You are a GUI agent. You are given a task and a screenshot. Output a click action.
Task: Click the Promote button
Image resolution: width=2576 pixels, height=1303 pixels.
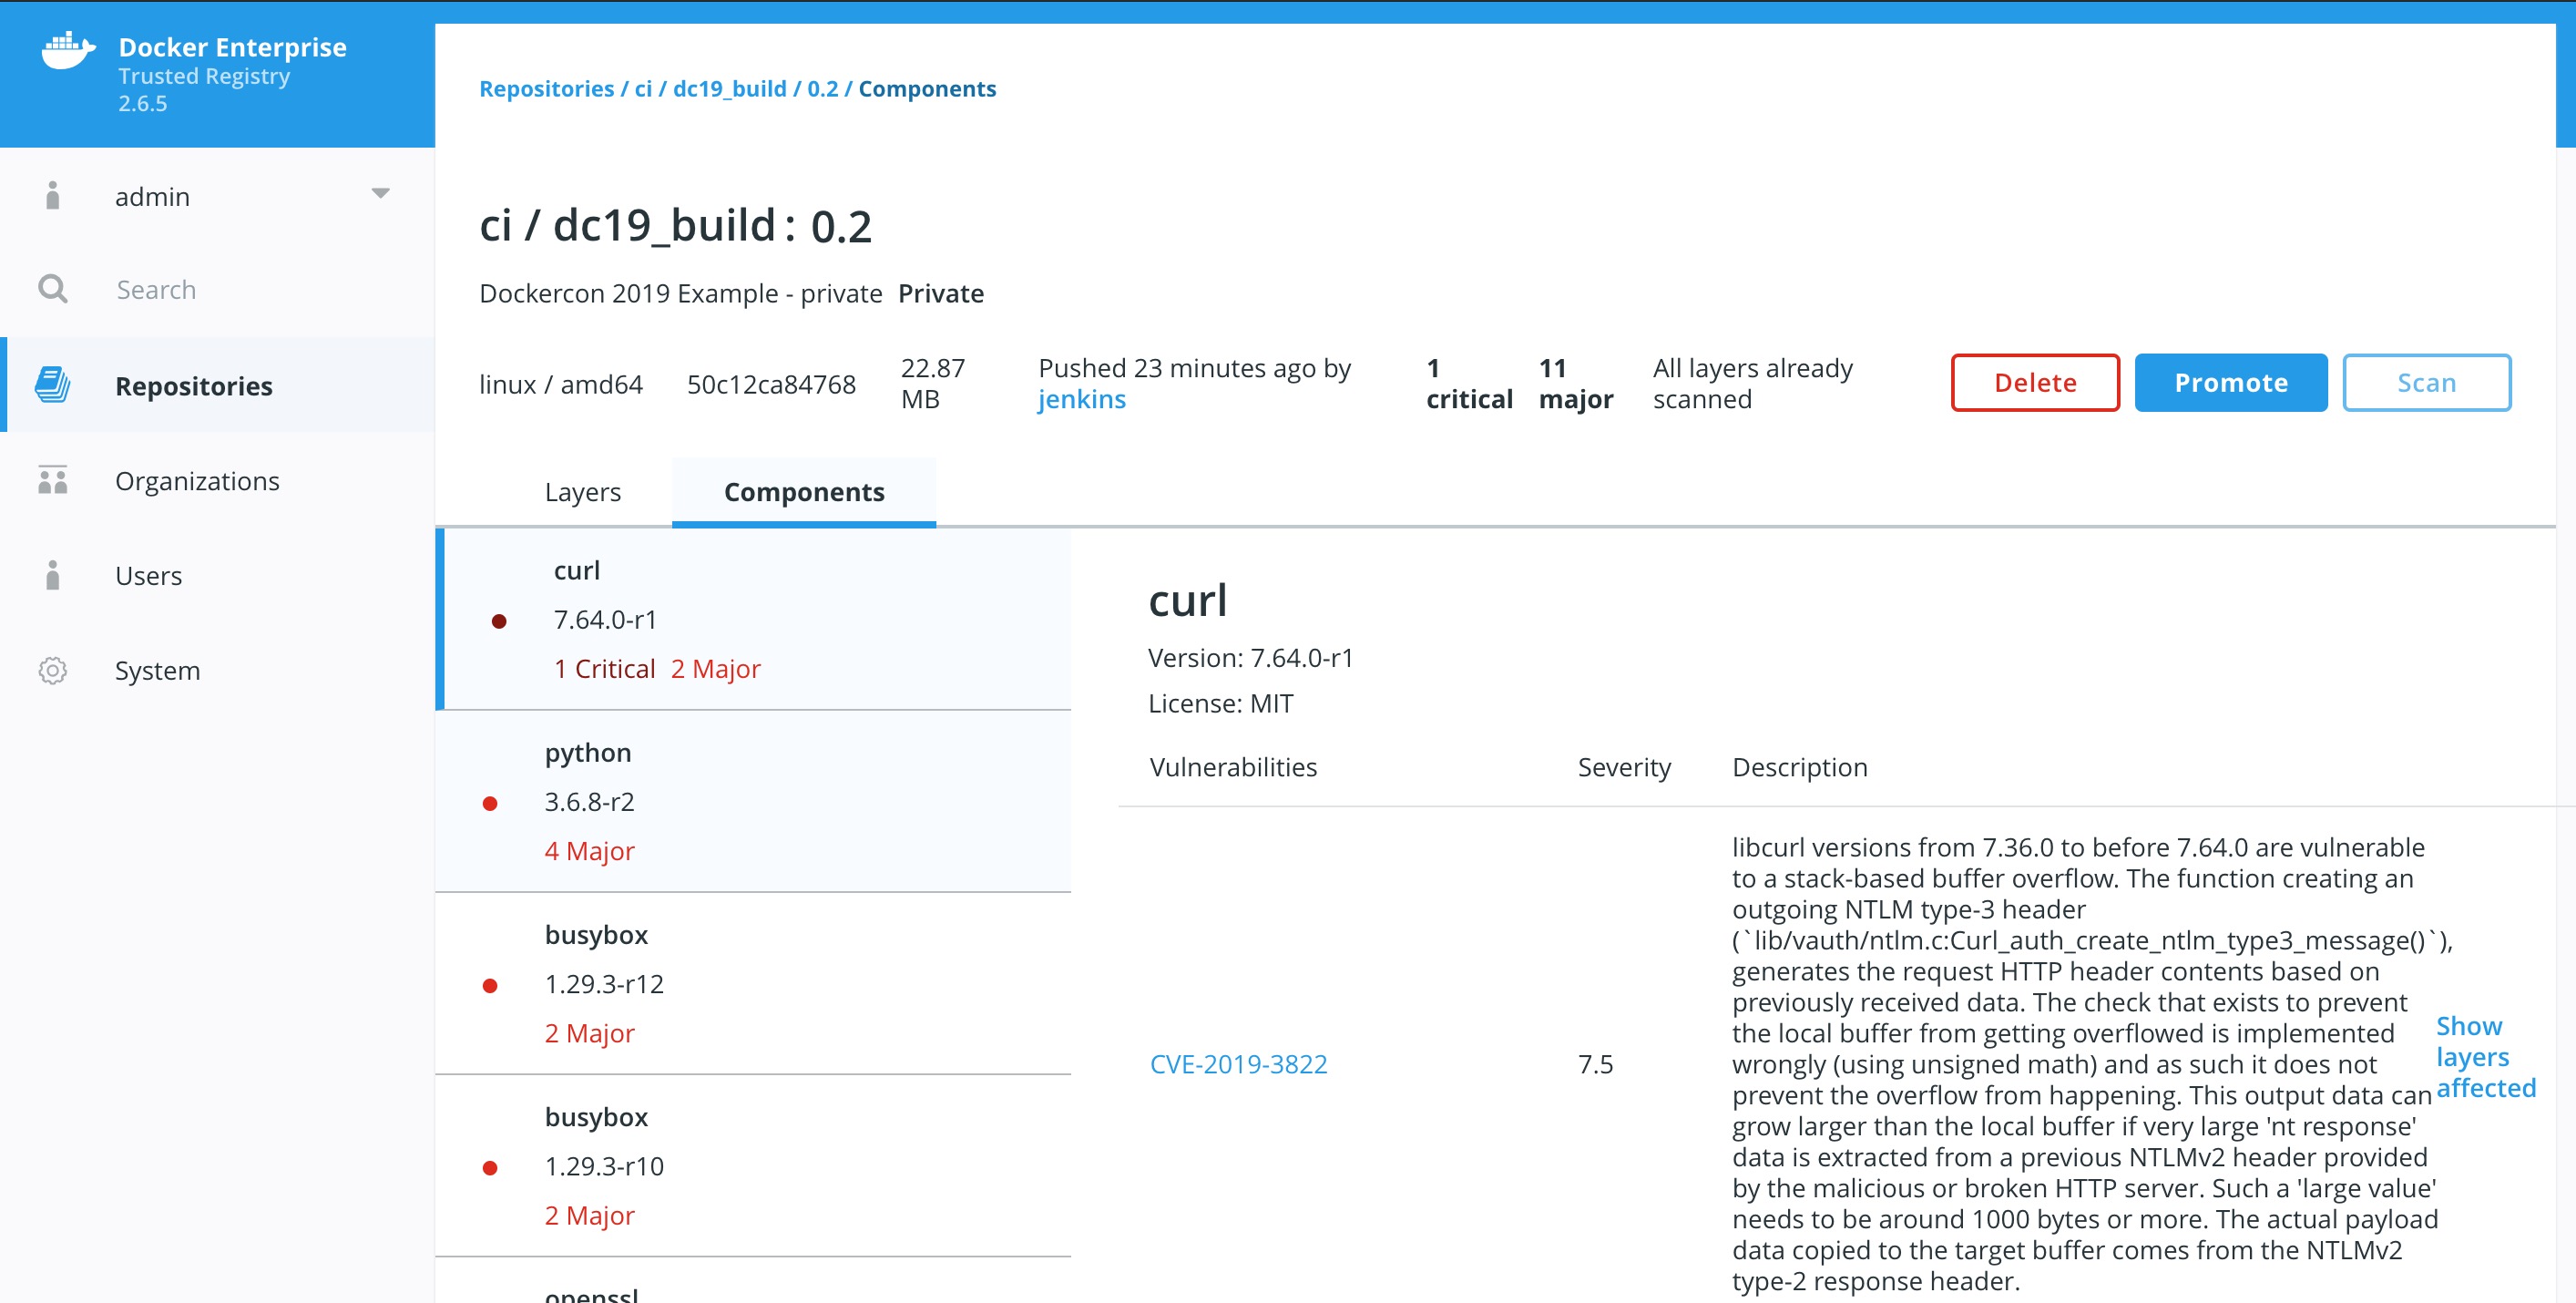point(2230,383)
